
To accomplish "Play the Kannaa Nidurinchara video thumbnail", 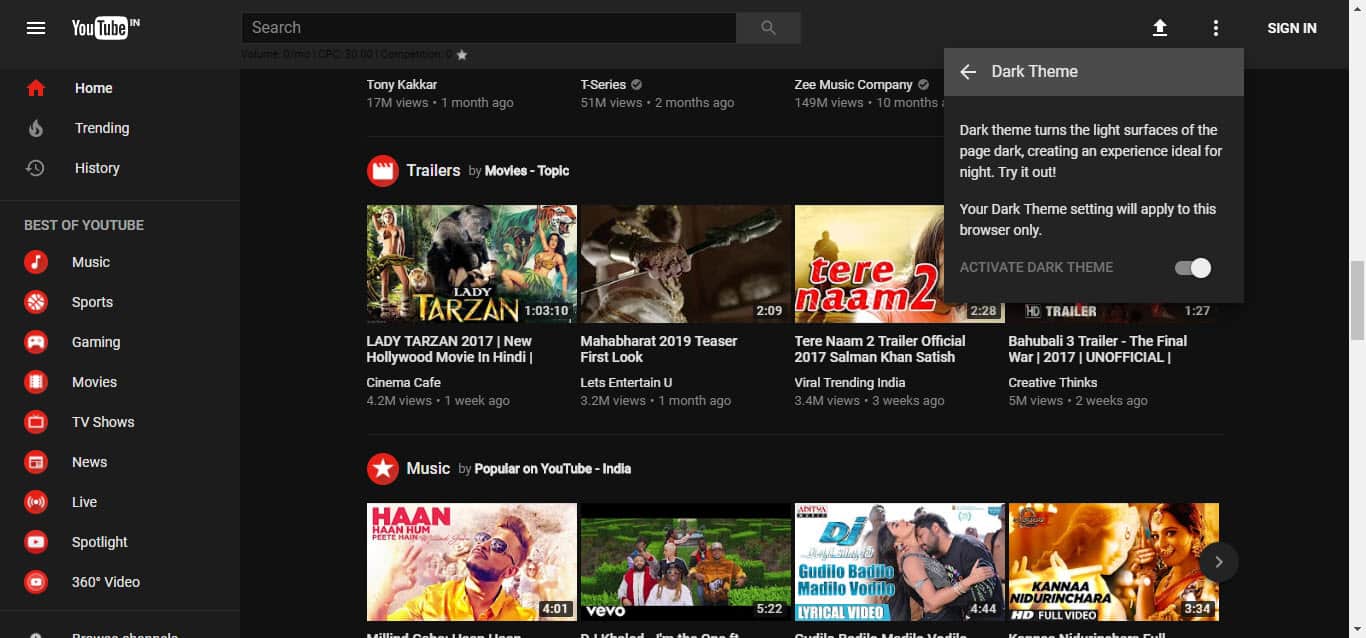I will point(1114,562).
